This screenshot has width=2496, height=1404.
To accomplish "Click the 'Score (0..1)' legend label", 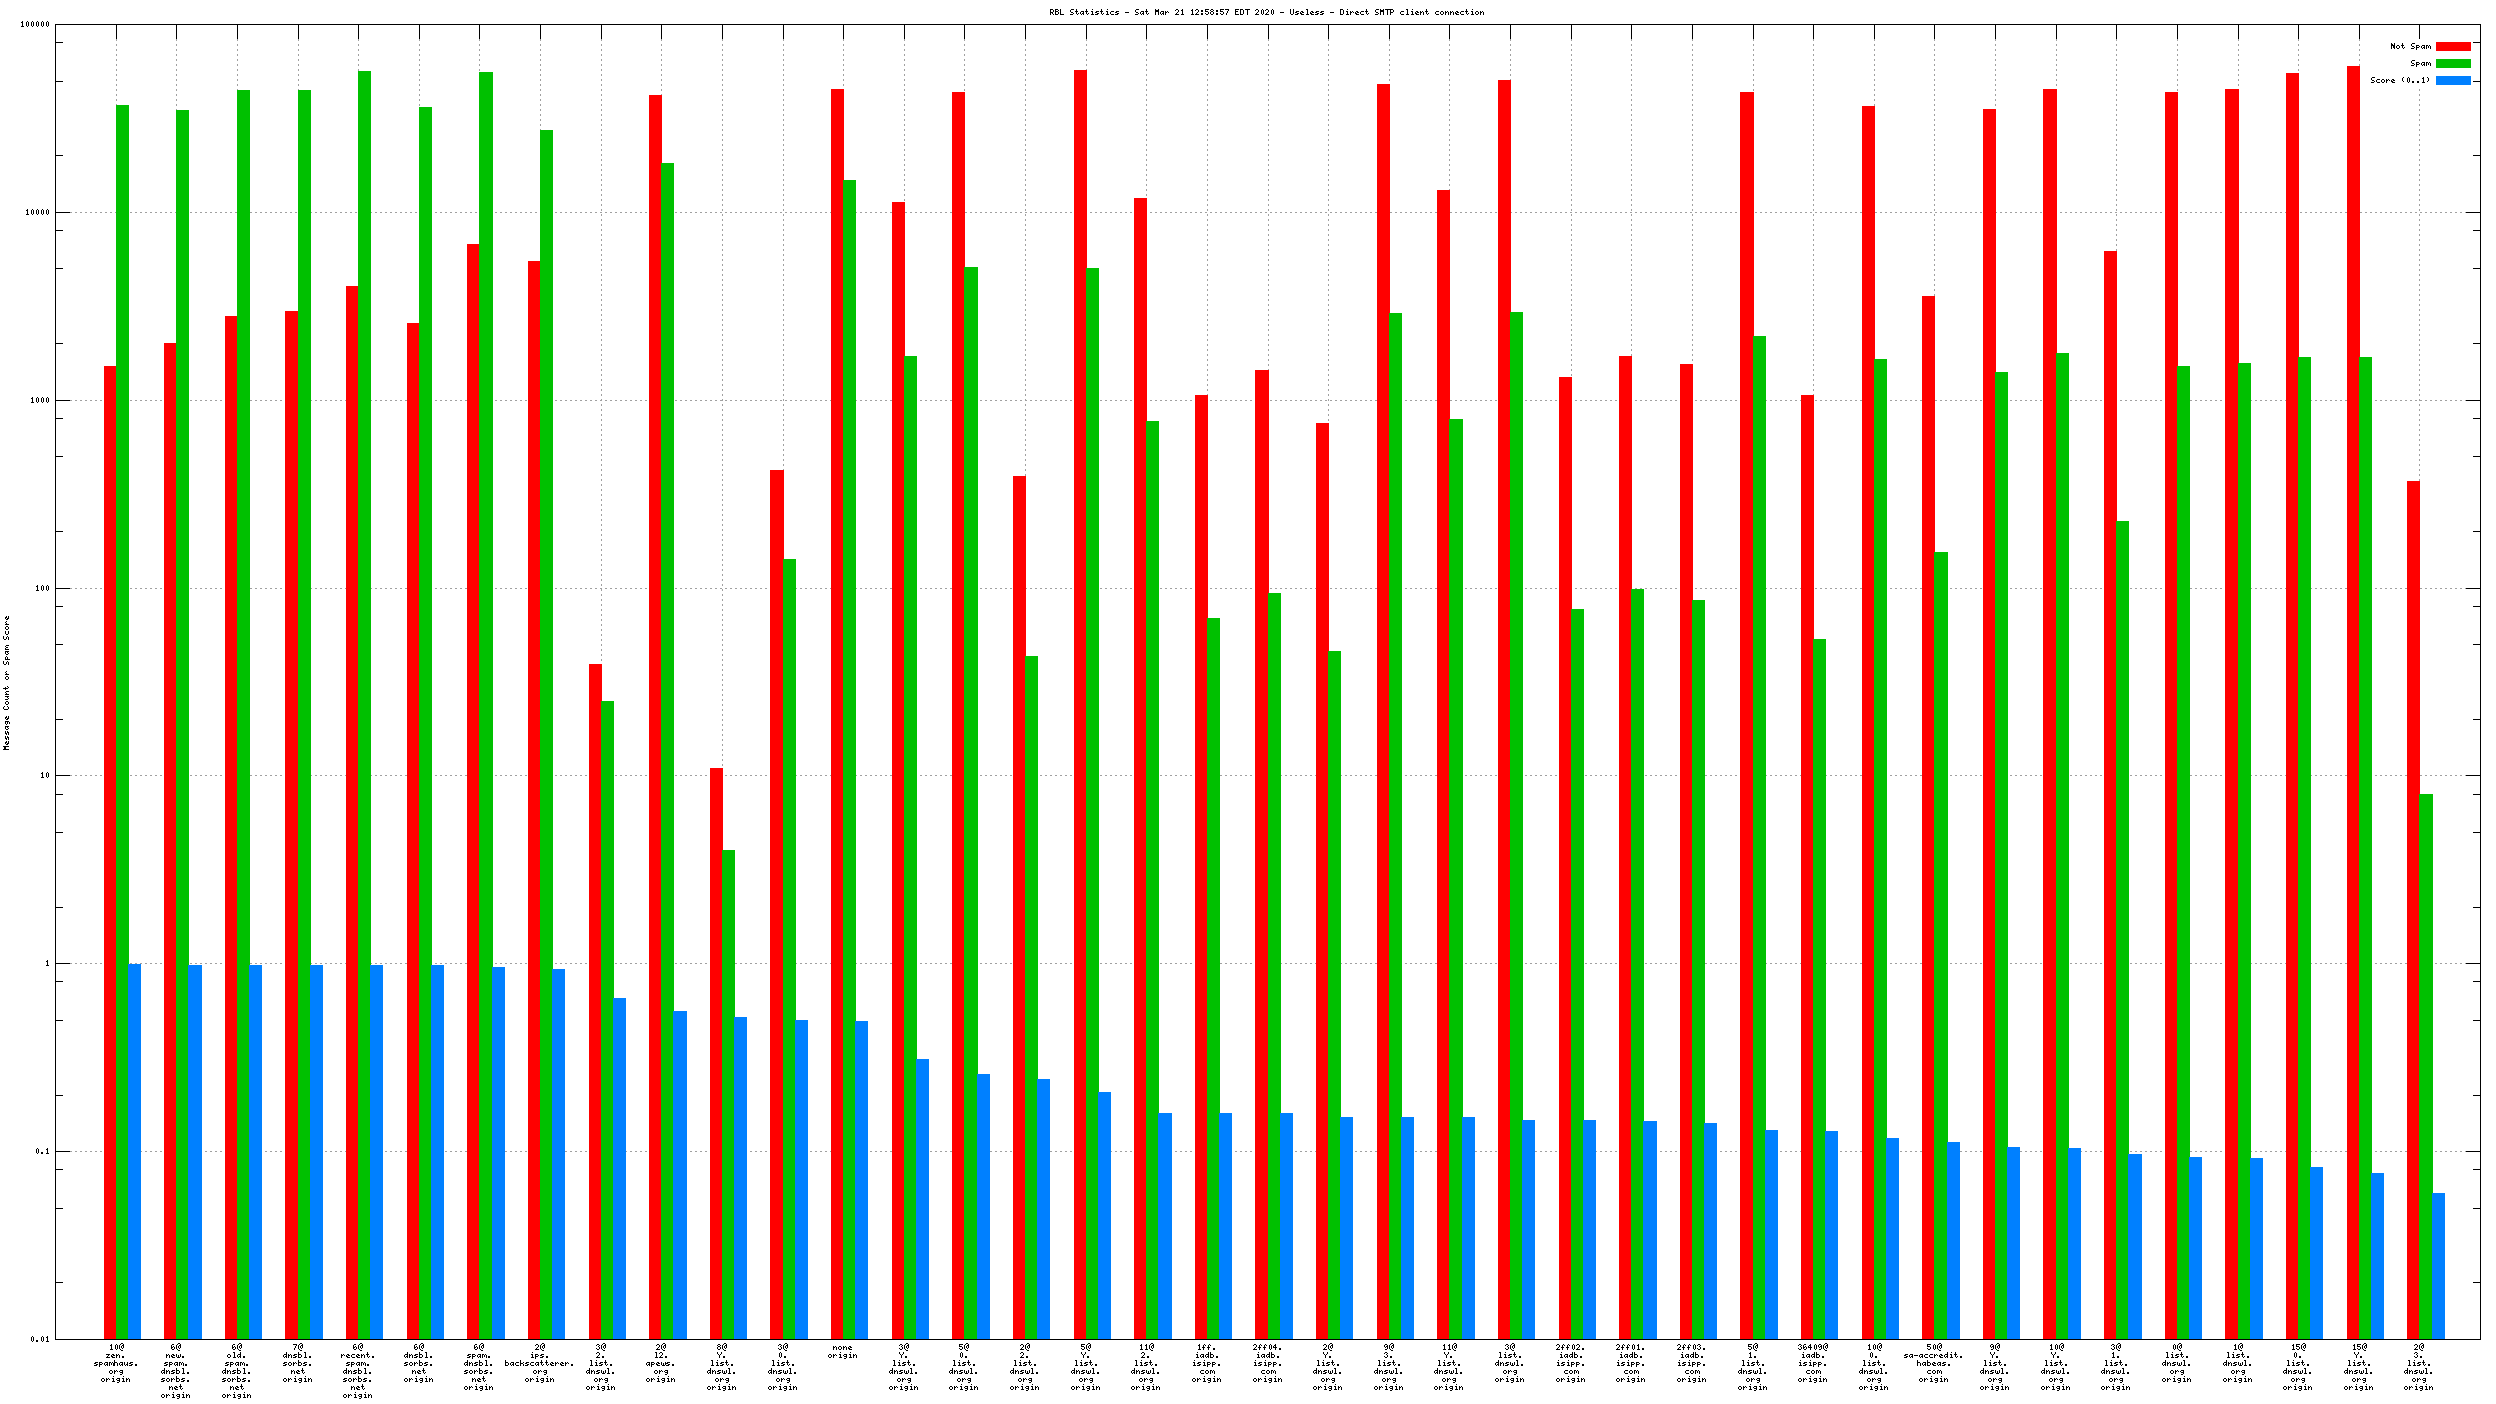I will [2399, 80].
